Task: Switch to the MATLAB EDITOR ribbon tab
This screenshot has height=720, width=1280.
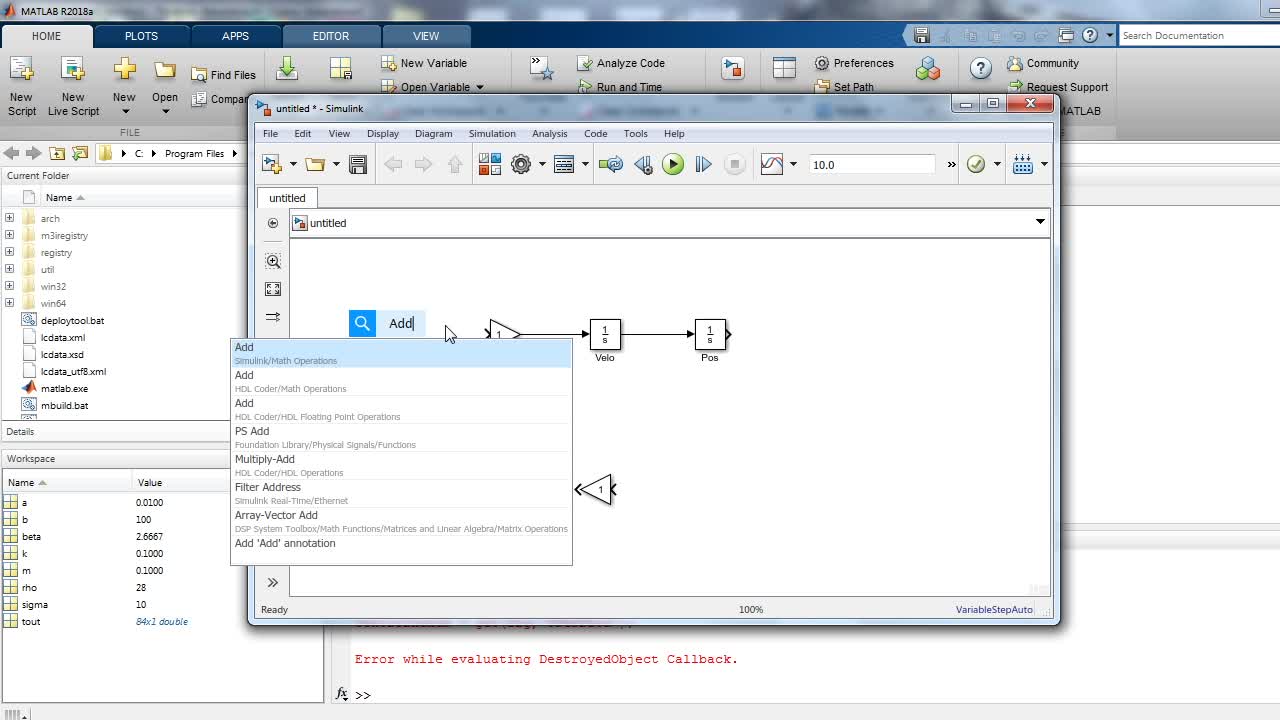Action: (x=331, y=35)
